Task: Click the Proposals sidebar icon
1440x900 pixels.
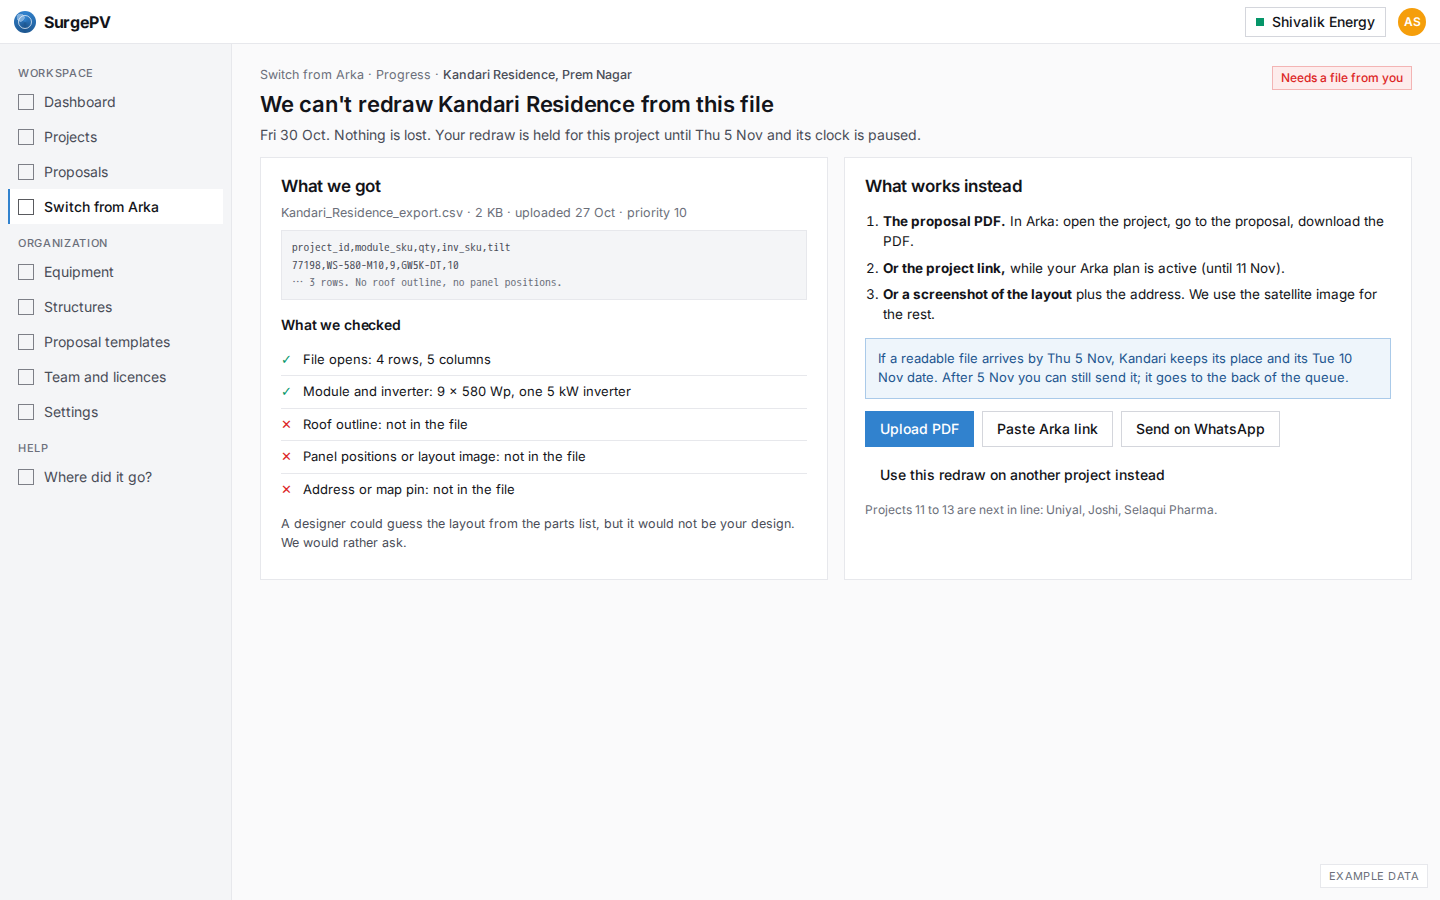Action: [26, 172]
